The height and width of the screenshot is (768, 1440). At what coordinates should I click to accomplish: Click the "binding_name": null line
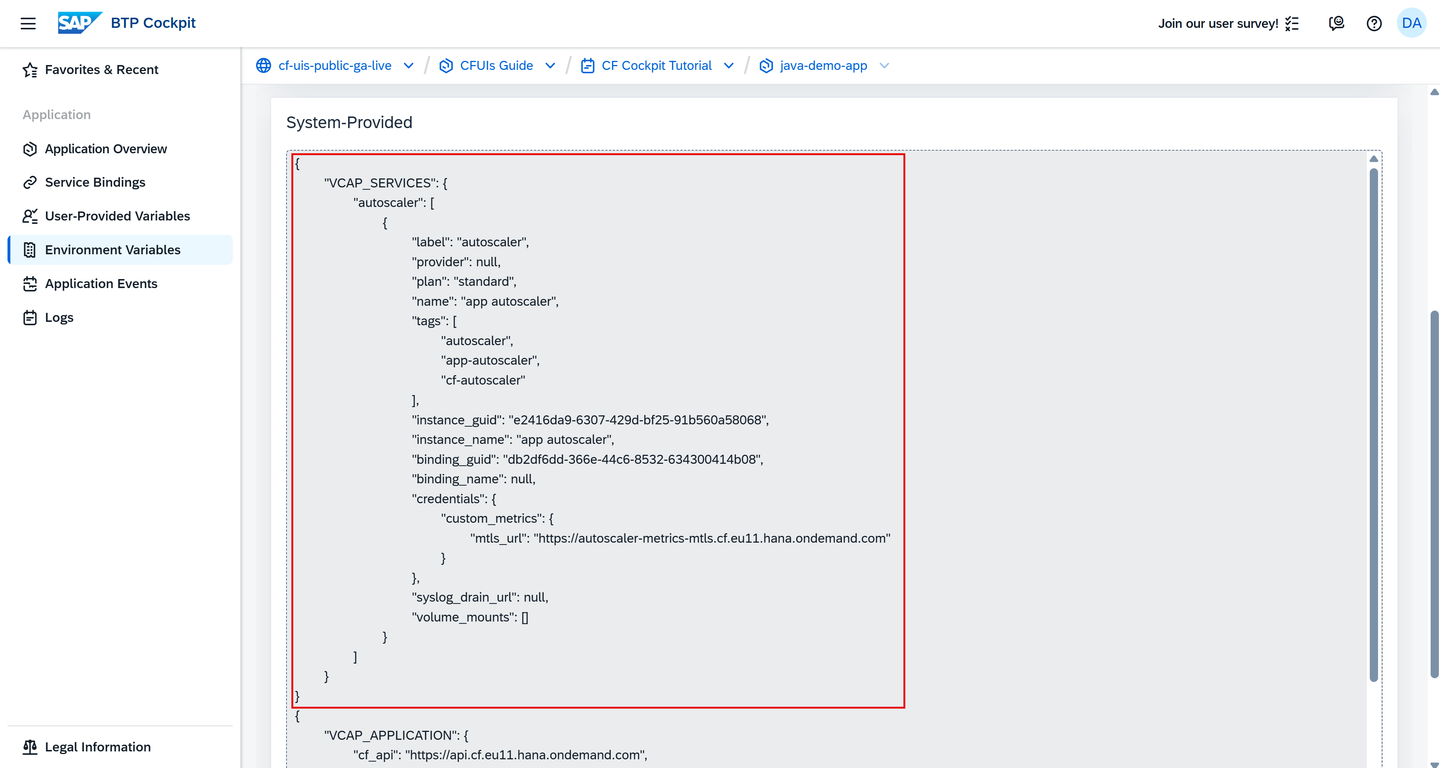(x=473, y=479)
